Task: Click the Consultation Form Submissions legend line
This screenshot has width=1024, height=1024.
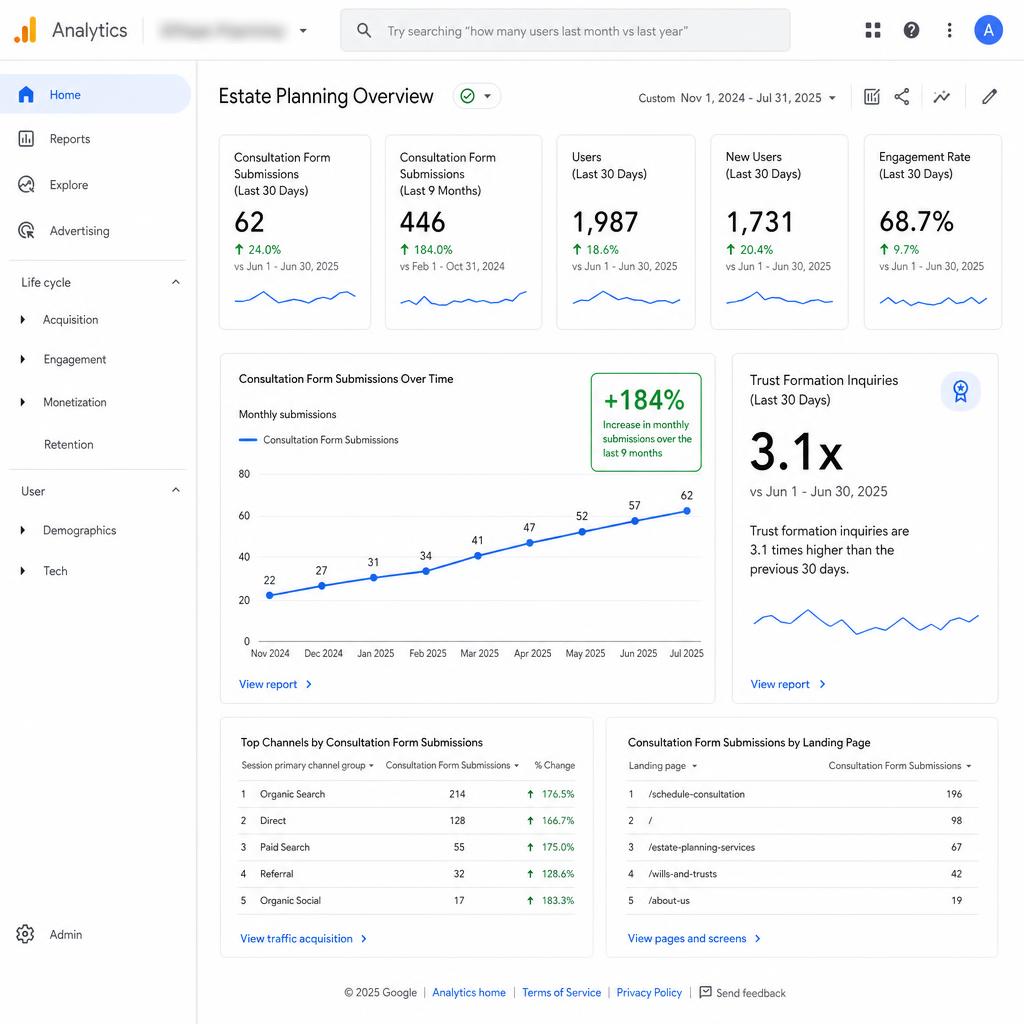Action: tap(248, 440)
